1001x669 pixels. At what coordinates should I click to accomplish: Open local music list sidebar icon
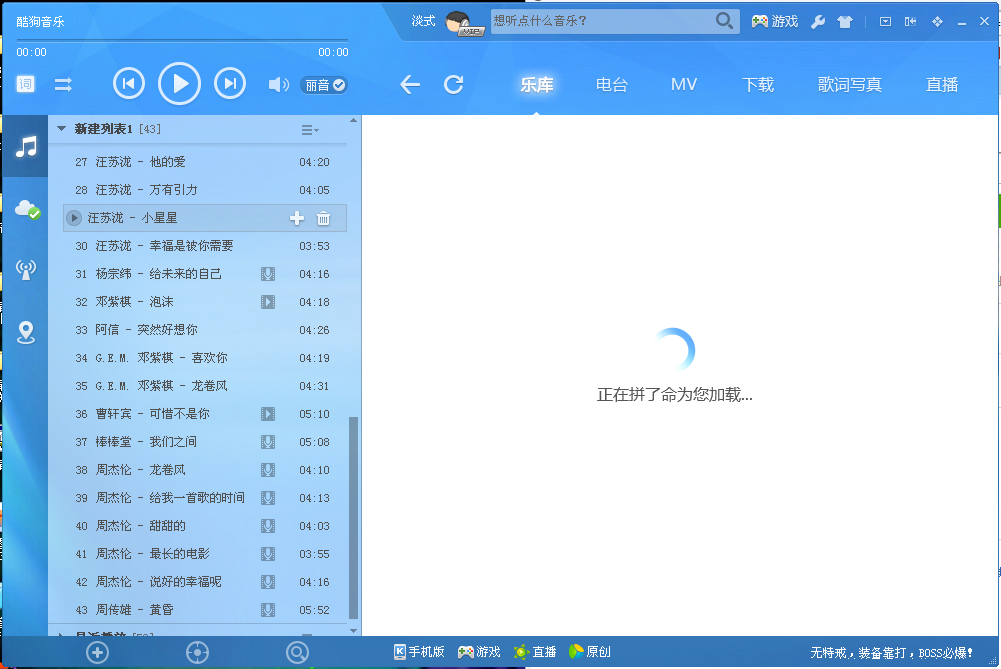point(26,147)
